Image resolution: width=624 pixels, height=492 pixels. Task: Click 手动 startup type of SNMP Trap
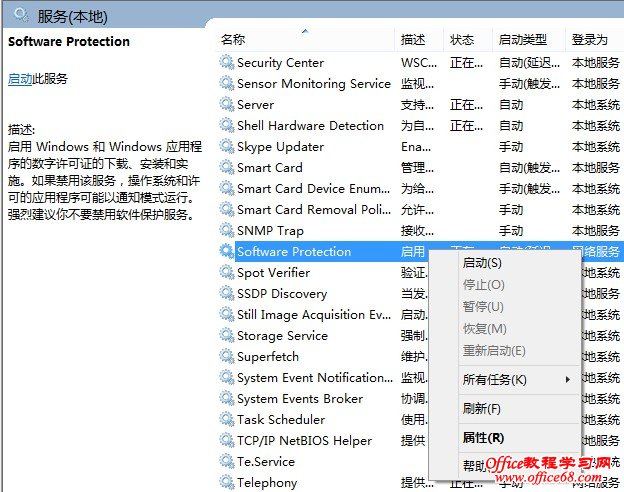point(511,231)
